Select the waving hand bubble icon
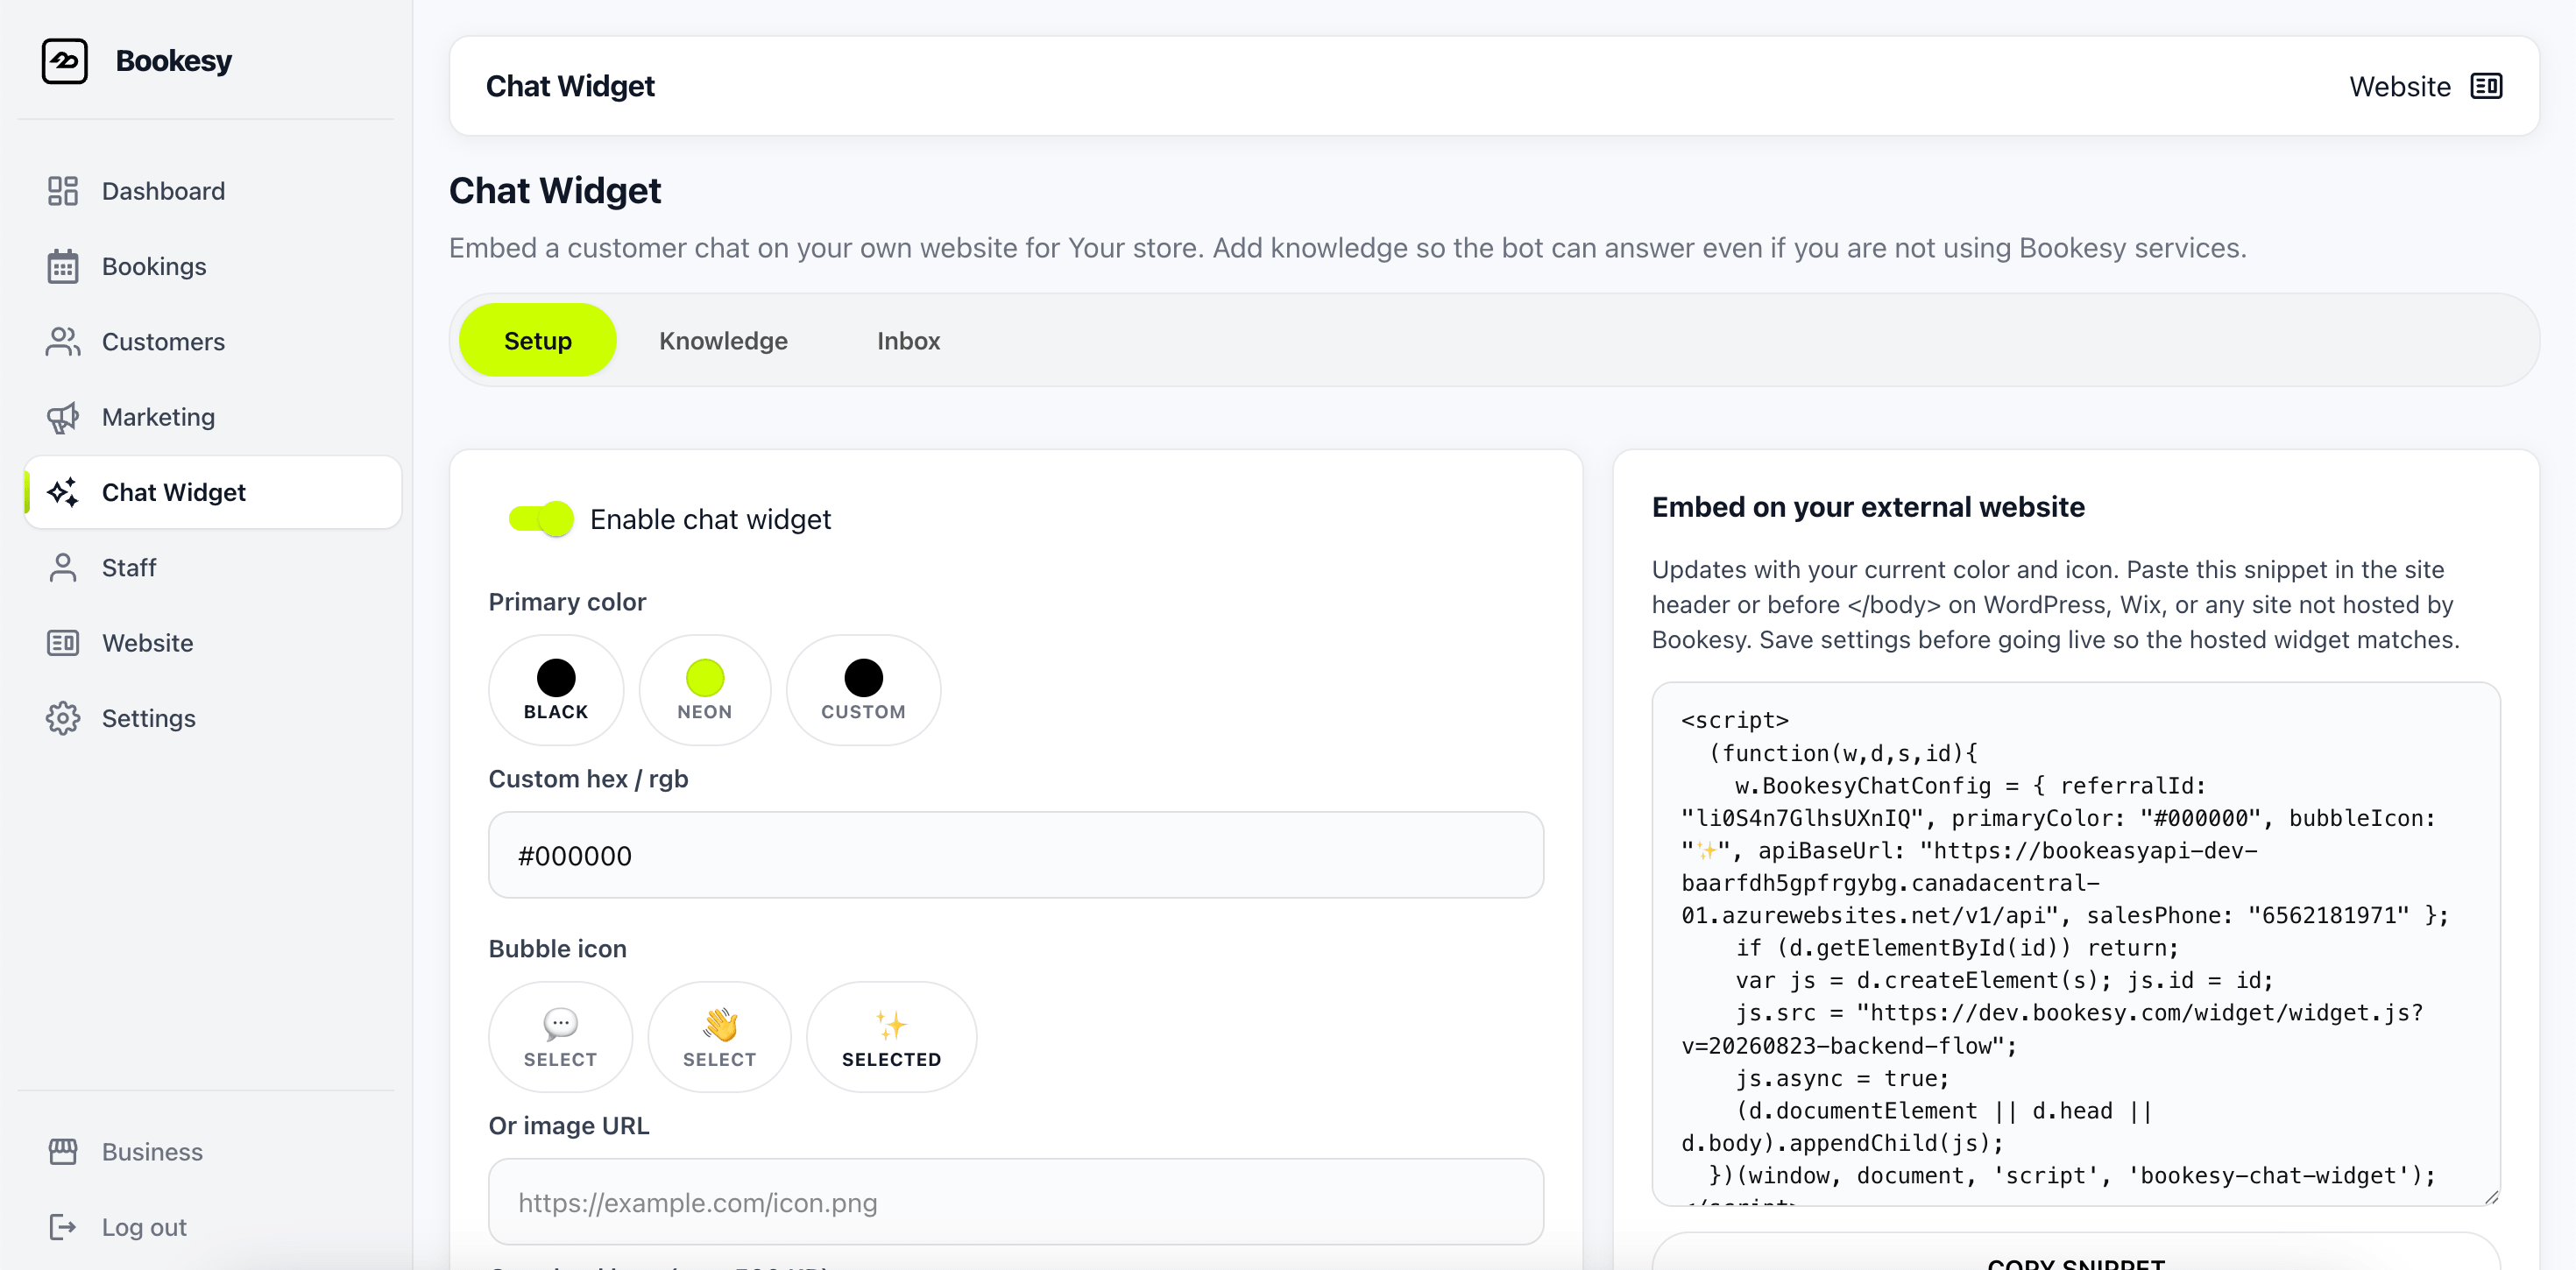 pos(719,1037)
